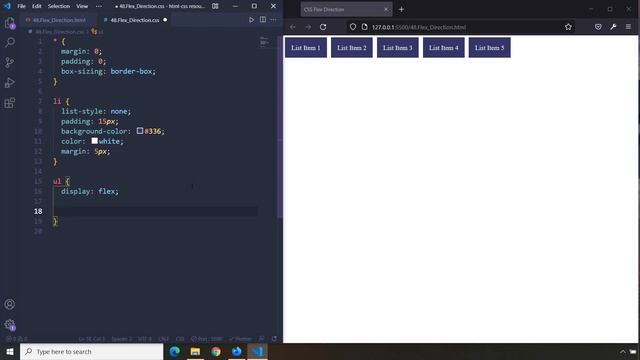Click the editor minimap
The image size is (640, 360).
[264, 42]
